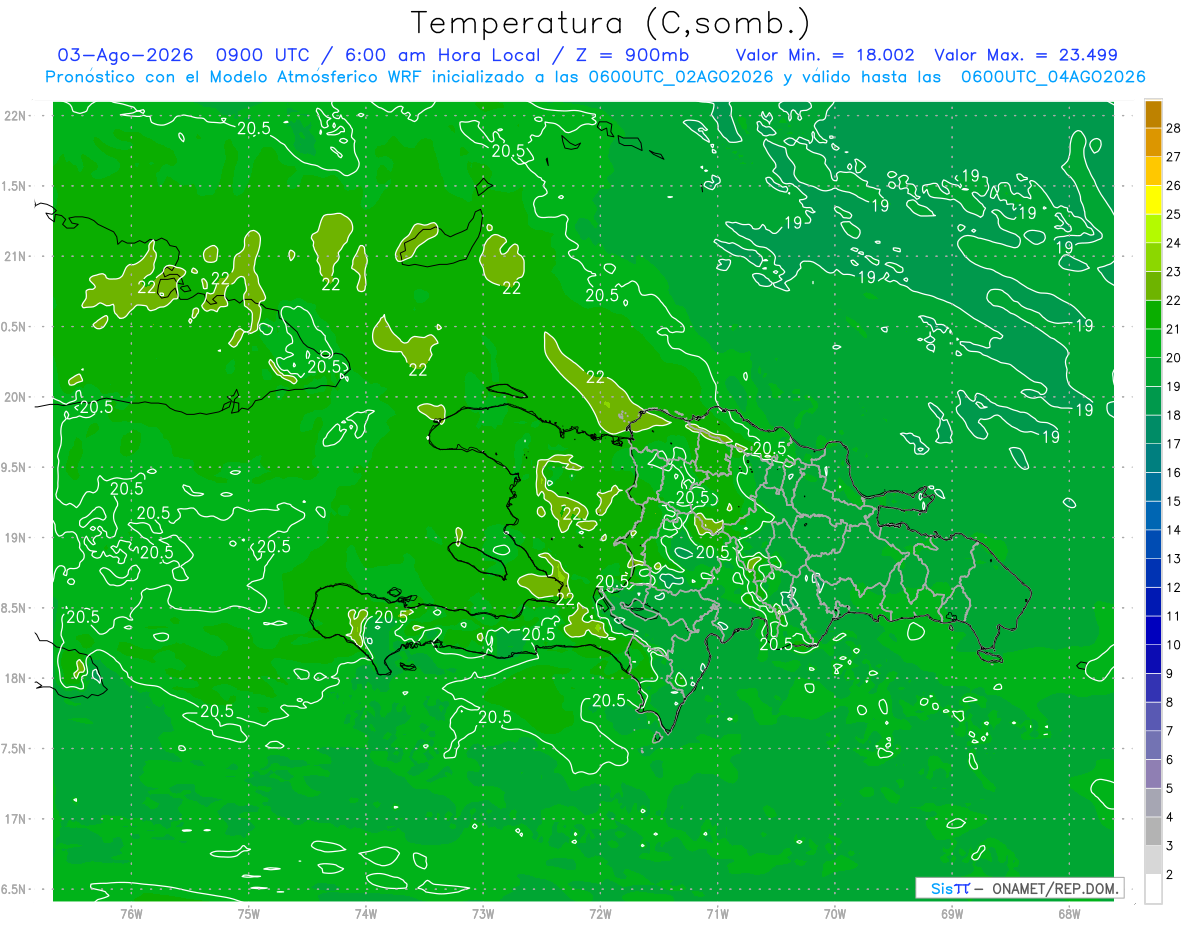Screen dimensions: 1200x927
Task: Click the '22N' latitude axis label
Action: [x=16, y=116]
